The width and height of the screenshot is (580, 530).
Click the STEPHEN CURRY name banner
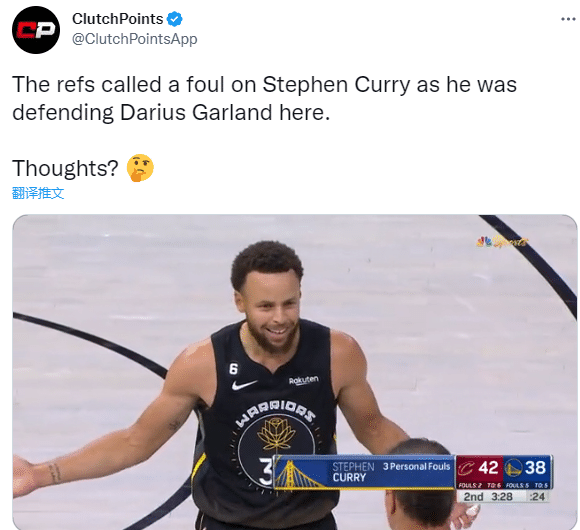pos(353,472)
